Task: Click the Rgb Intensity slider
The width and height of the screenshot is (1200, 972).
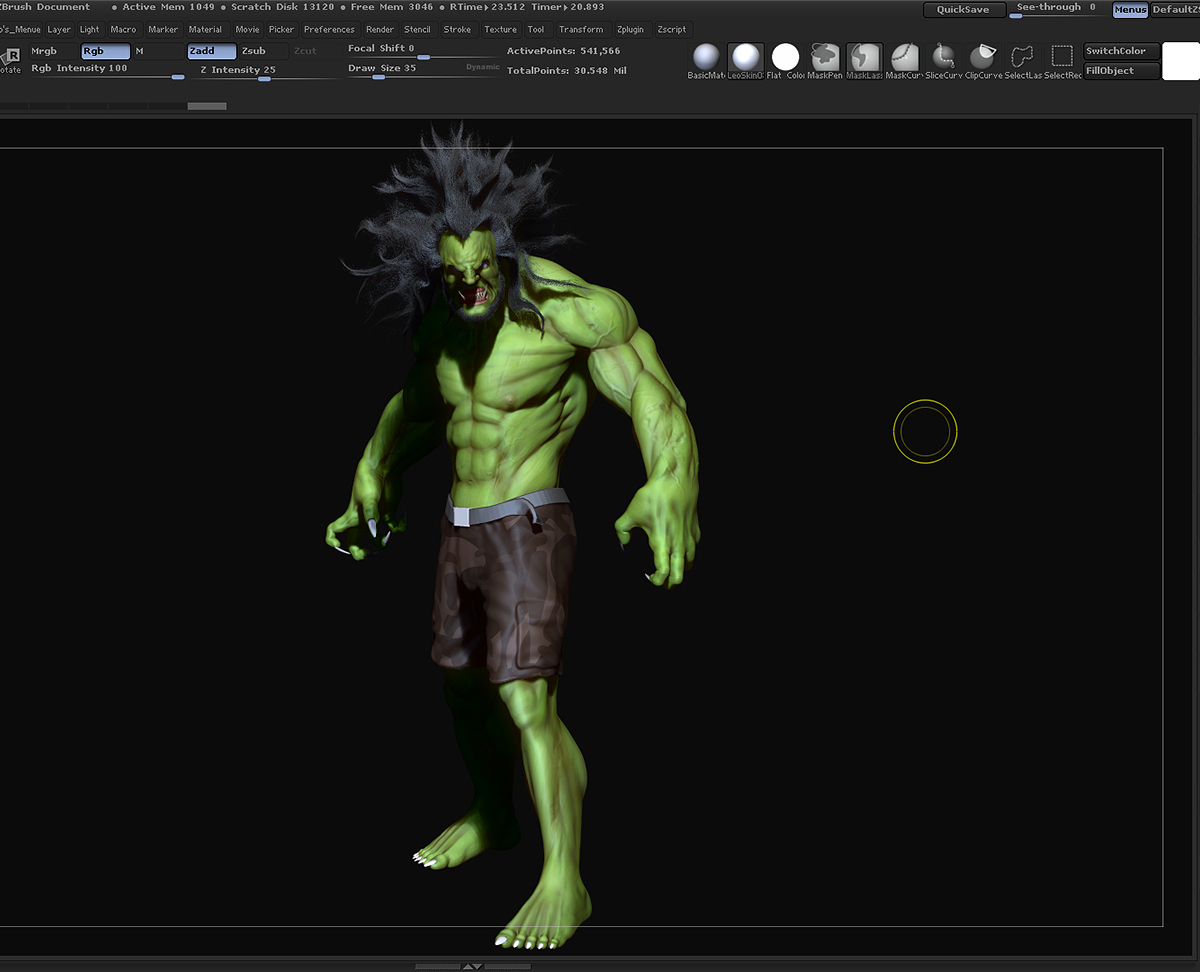Action: pos(107,71)
